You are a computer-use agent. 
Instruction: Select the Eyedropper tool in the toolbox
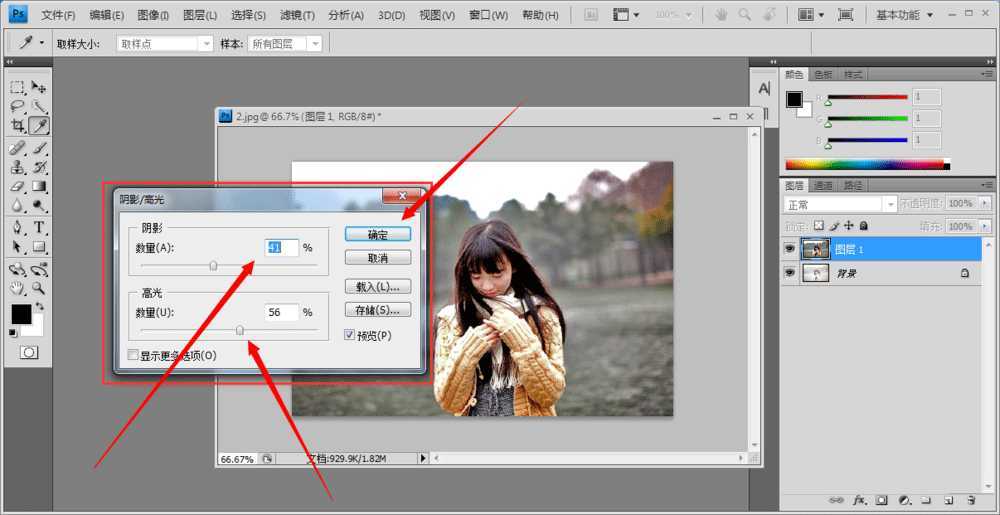pyautogui.click(x=39, y=126)
